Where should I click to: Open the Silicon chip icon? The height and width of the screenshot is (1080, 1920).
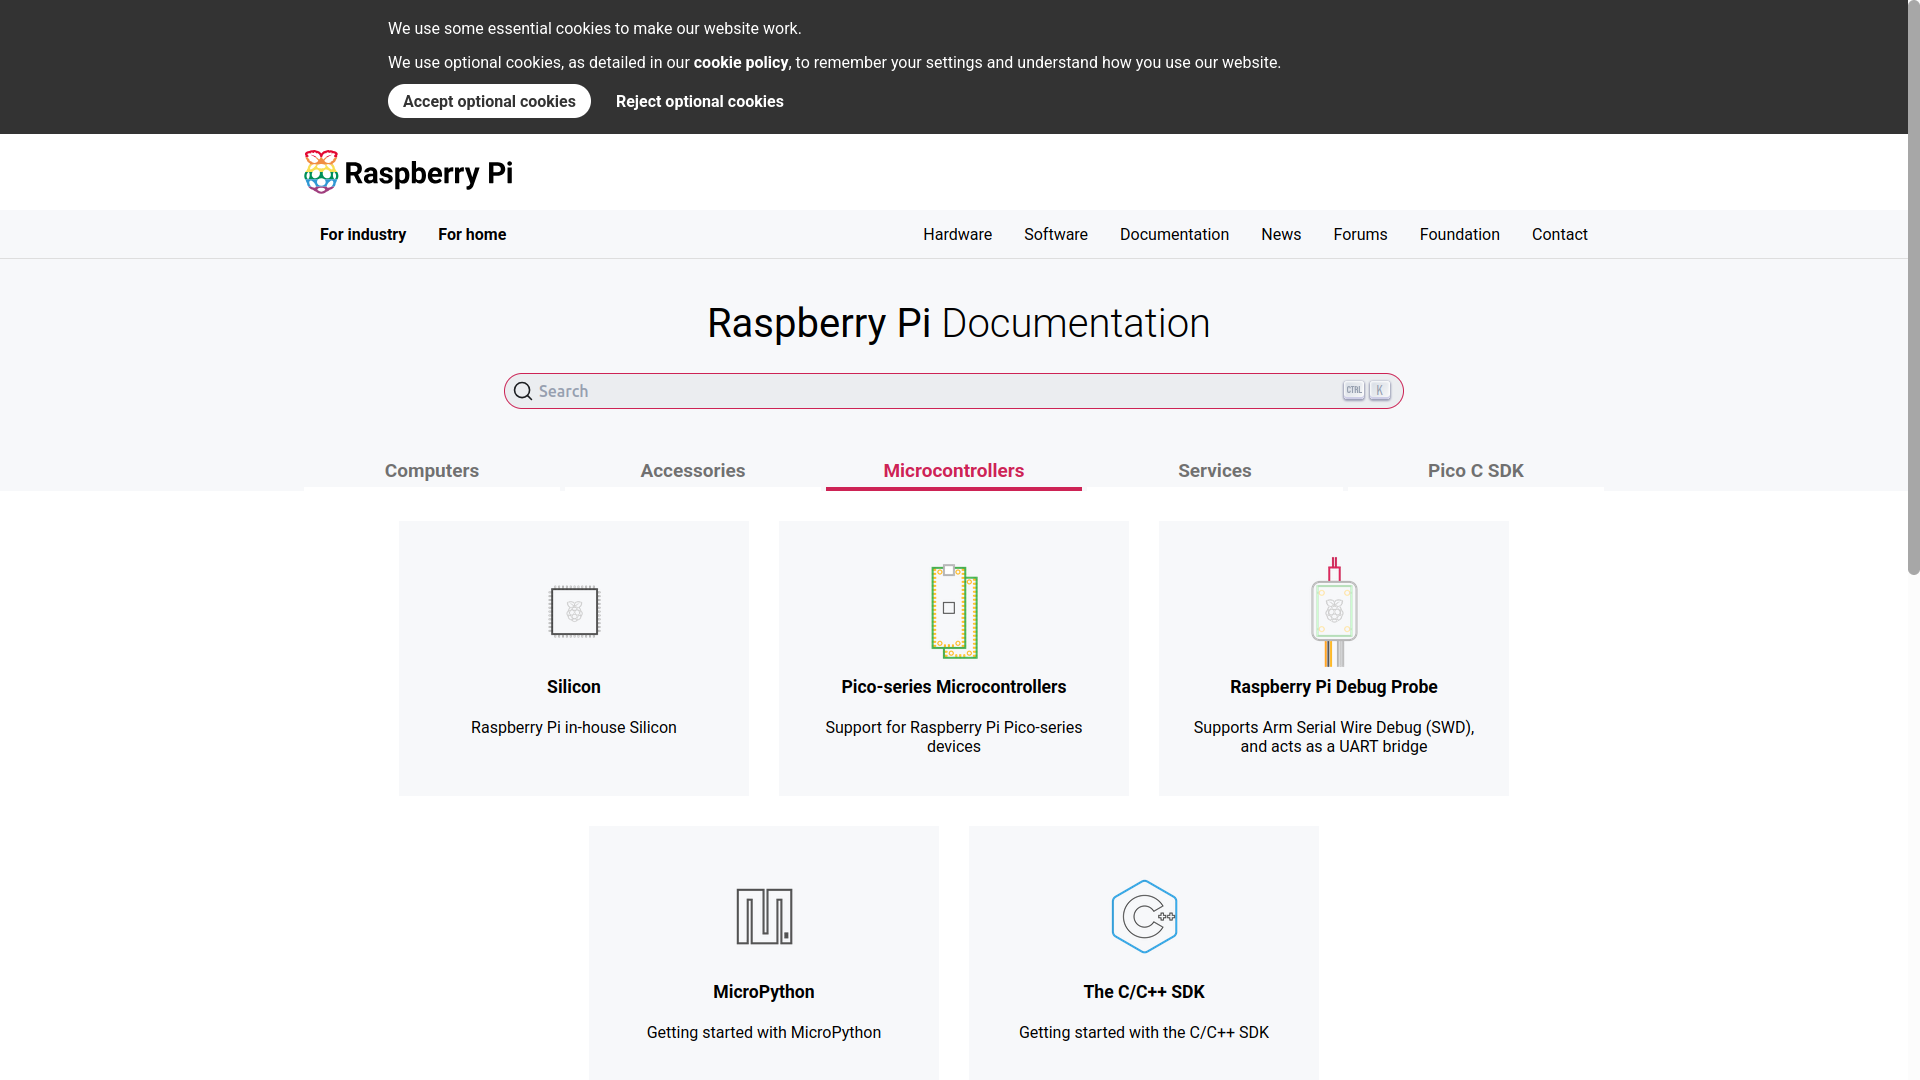[x=574, y=611]
